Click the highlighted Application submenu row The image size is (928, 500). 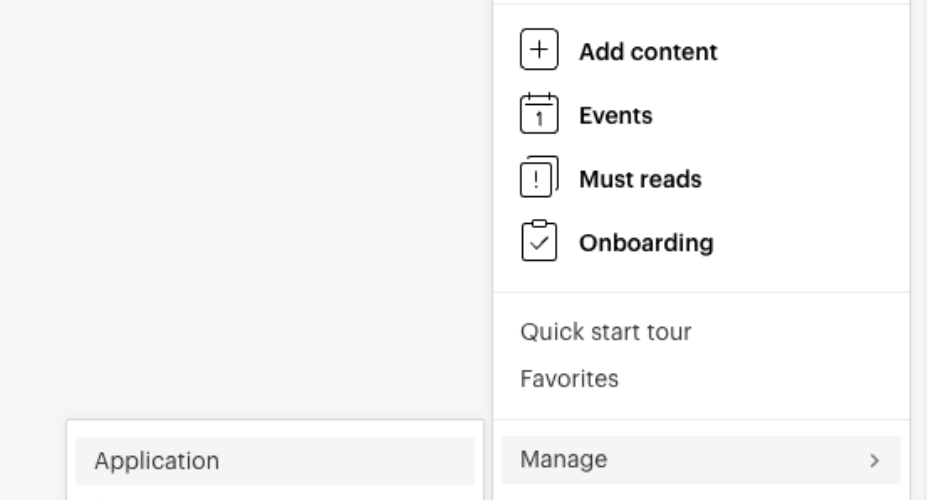275,462
